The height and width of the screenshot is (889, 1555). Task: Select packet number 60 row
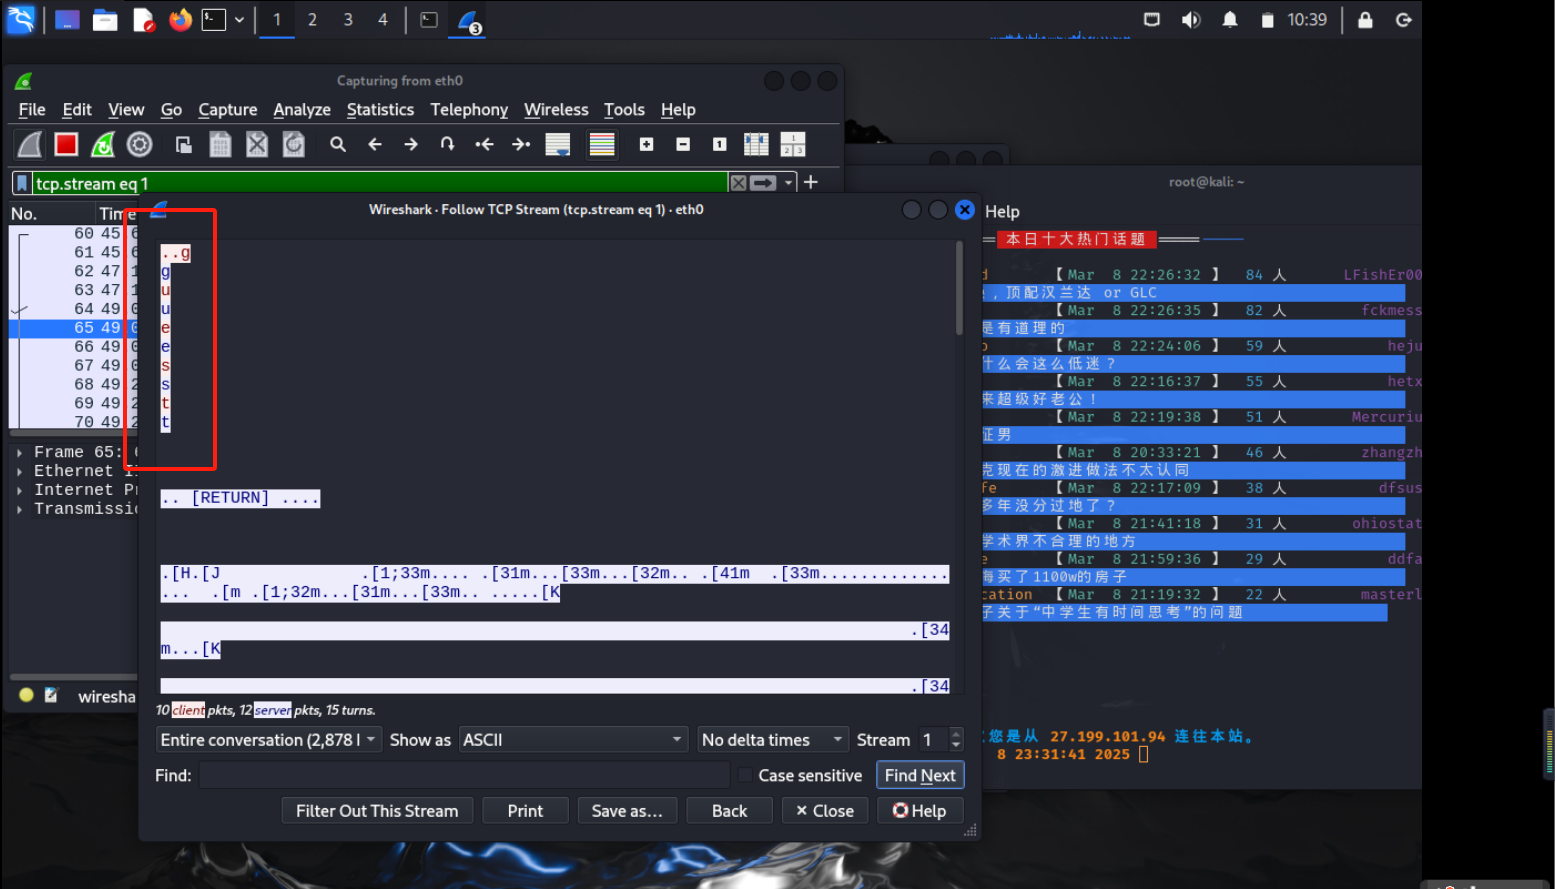coord(72,233)
